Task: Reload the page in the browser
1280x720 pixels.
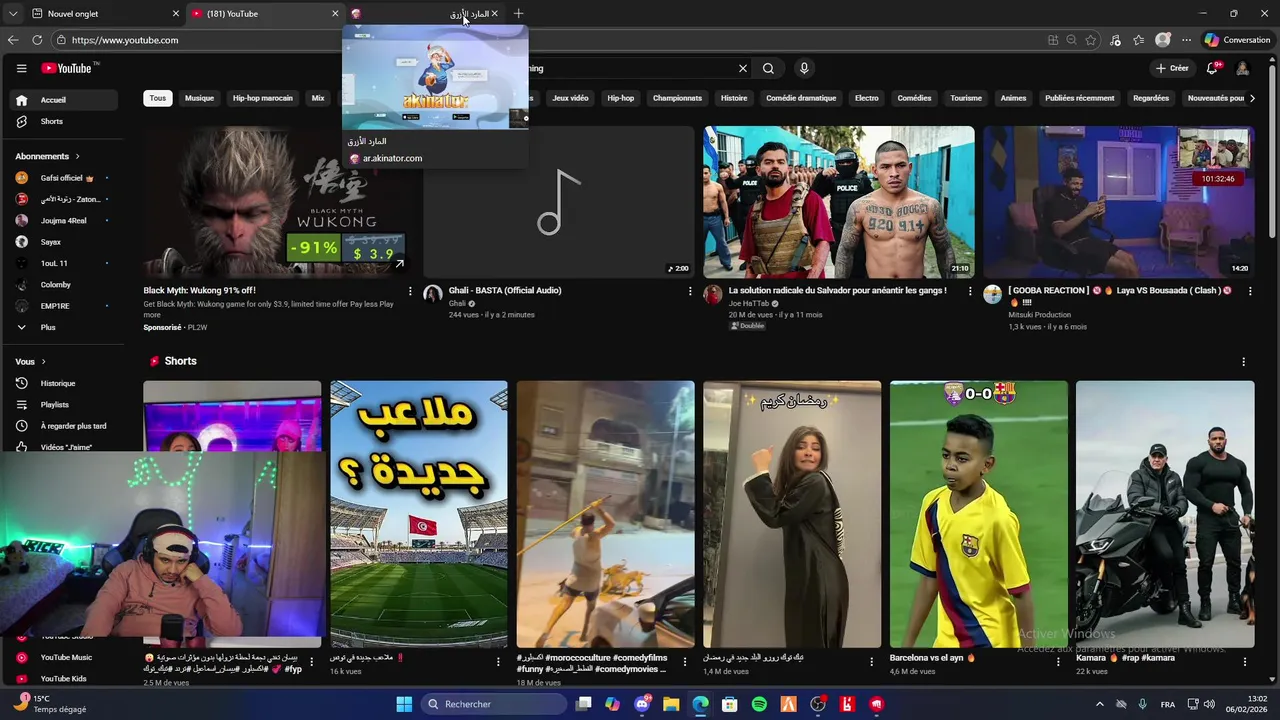Action: [37, 40]
